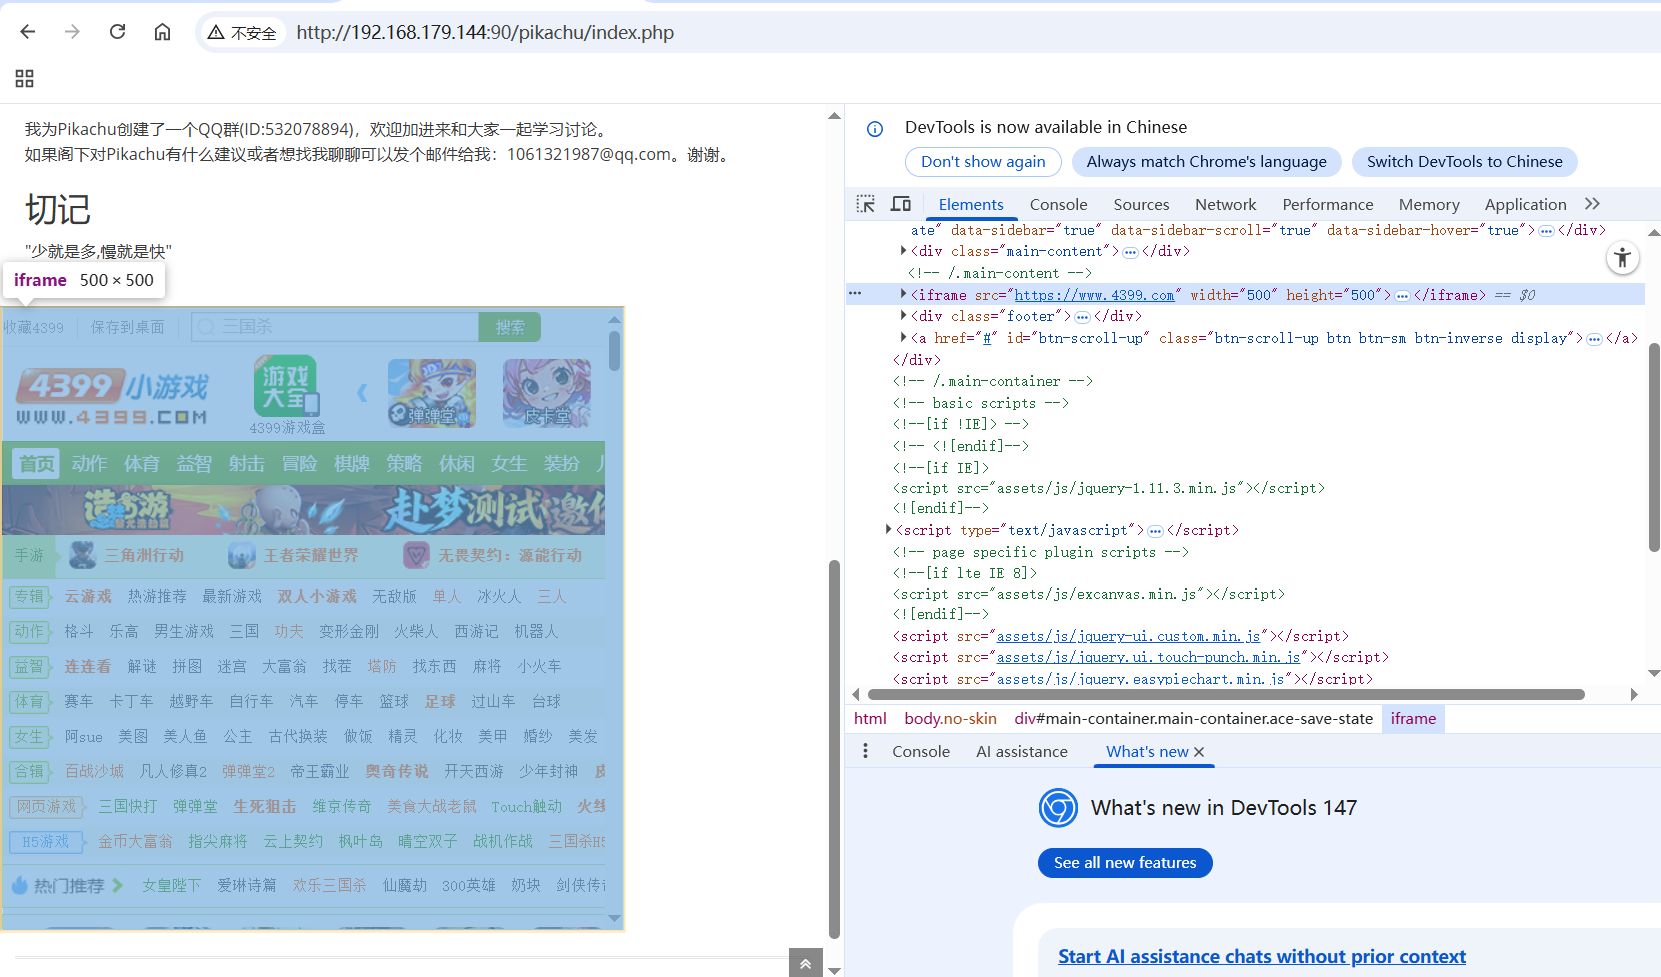1661x977 pixels.
Task: Click the scroll-to-top button on page
Action: point(805,963)
